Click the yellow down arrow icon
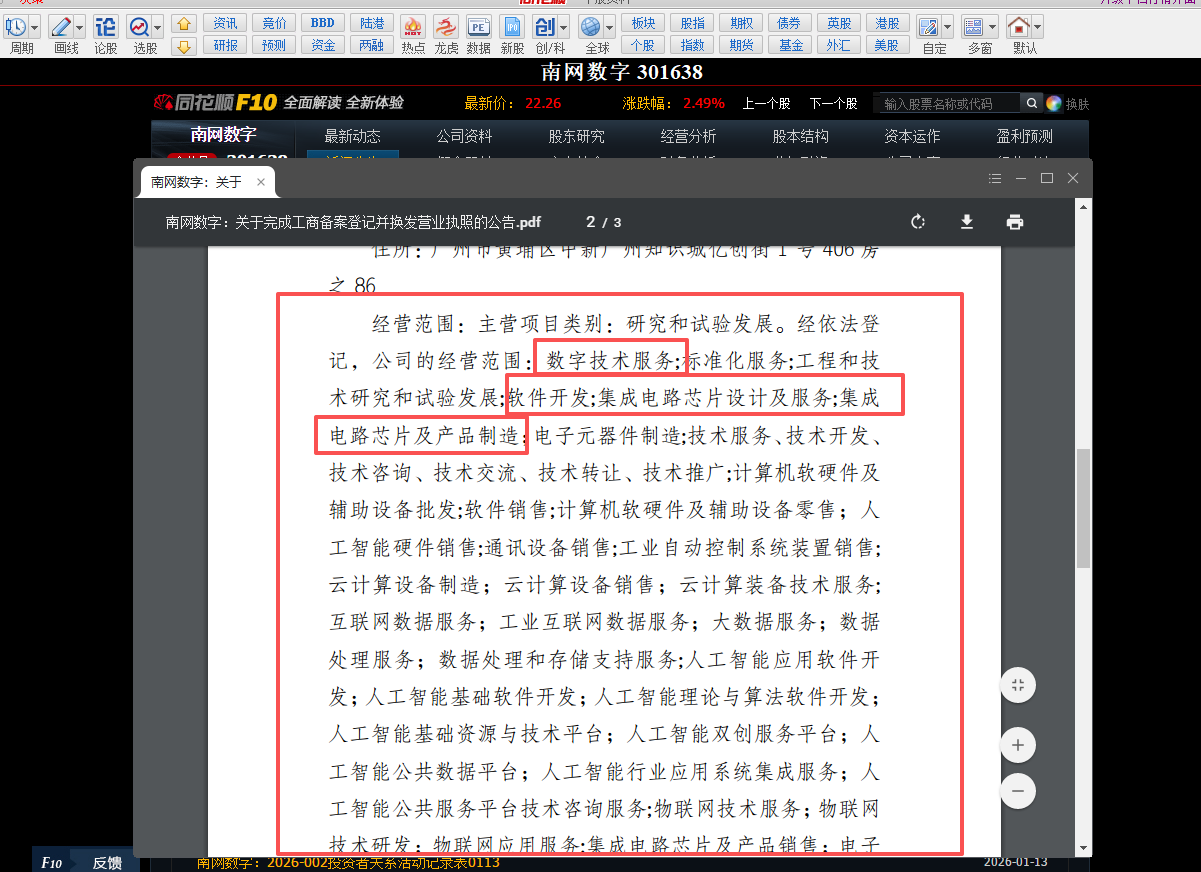Image resolution: width=1201 pixels, height=872 pixels. pyautogui.click(x=183, y=46)
